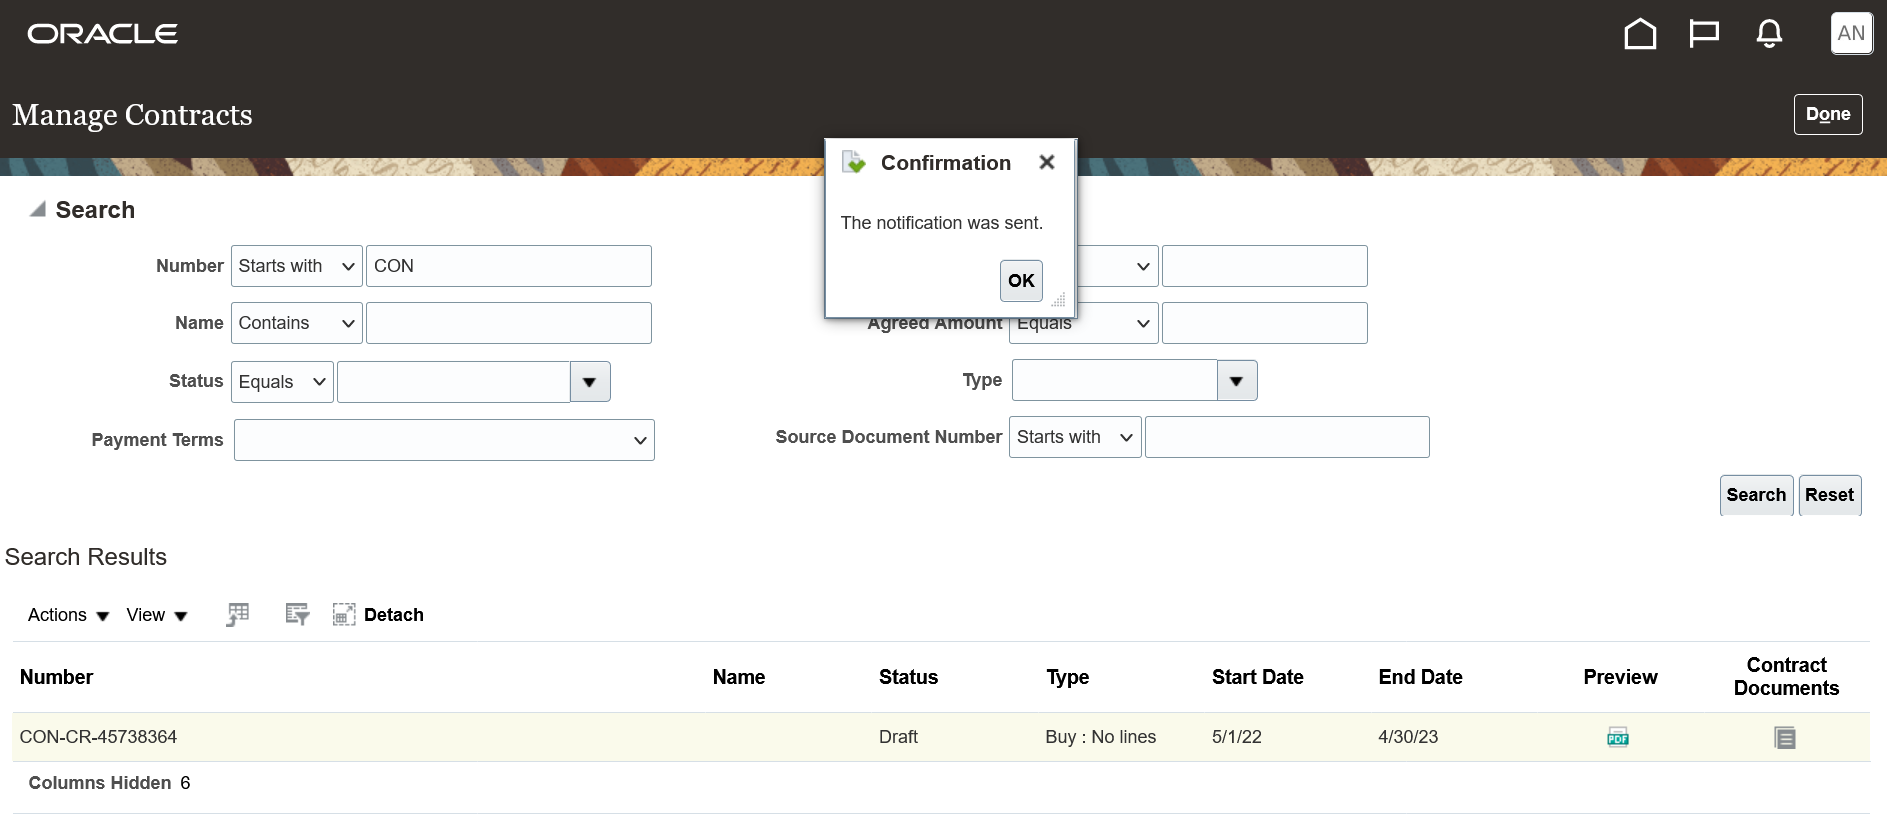This screenshot has width=1887, height=824.
Task: Collapse the Search section triangle
Action: [x=38, y=210]
